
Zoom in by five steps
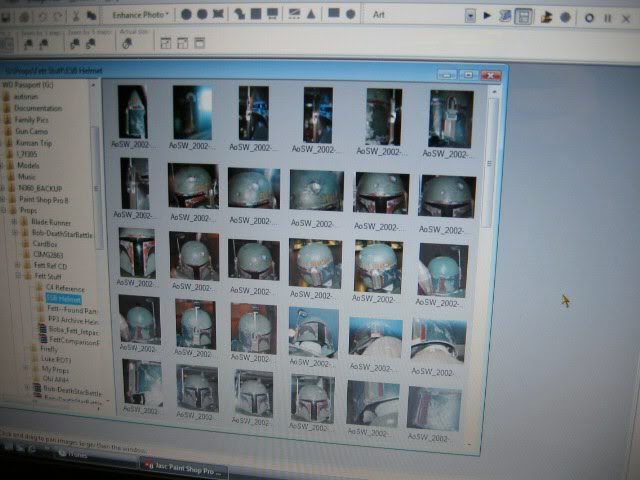point(91,43)
